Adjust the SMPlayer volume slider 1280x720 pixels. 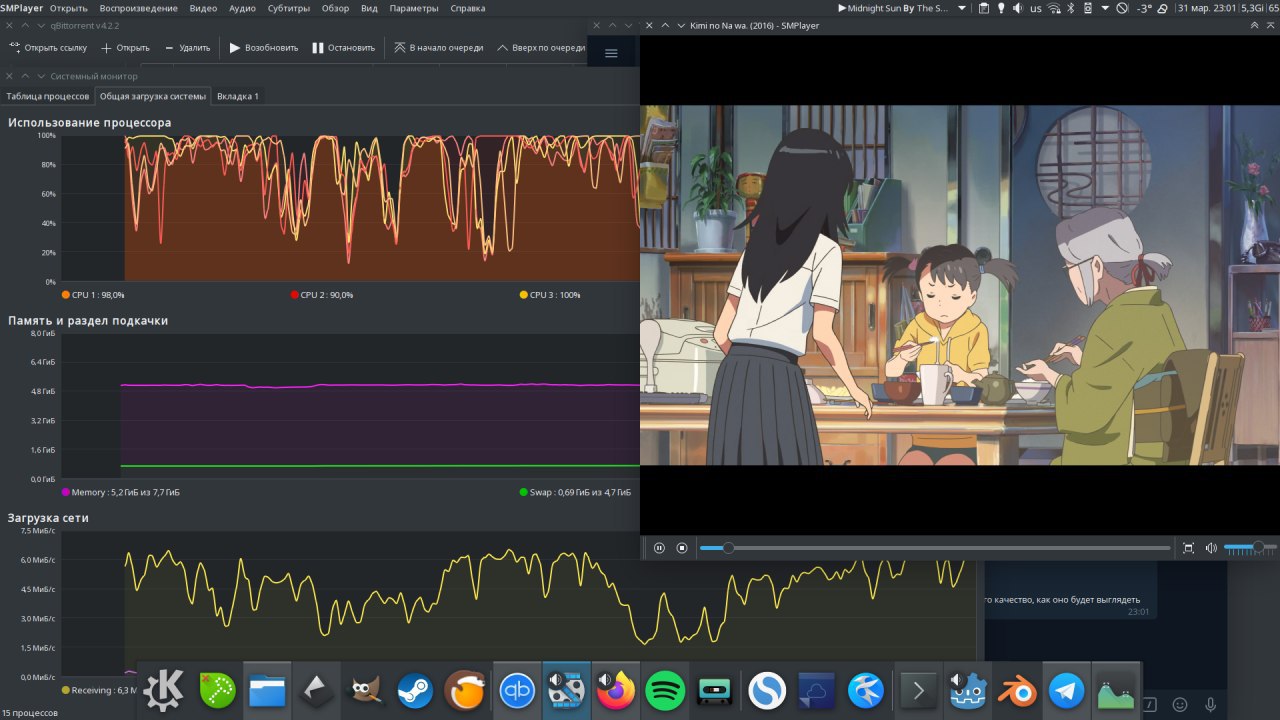[1248, 548]
